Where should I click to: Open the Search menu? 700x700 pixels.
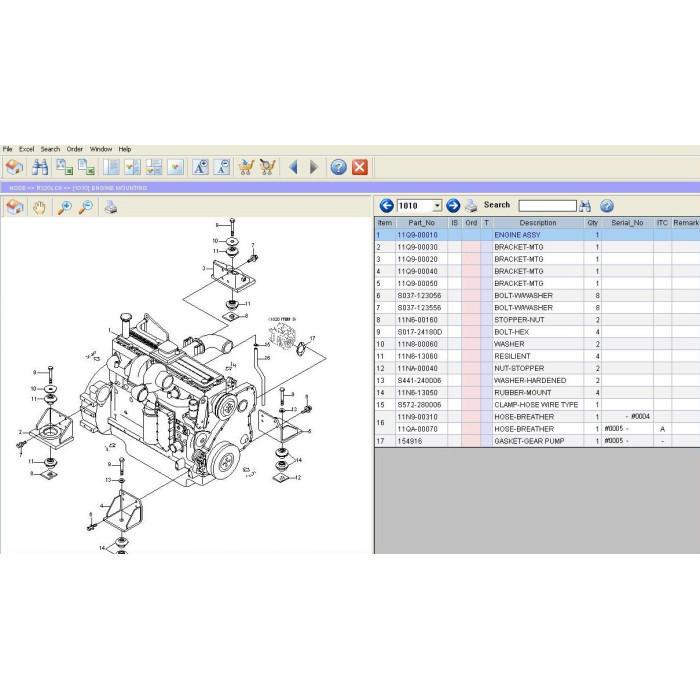pos(50,149)
